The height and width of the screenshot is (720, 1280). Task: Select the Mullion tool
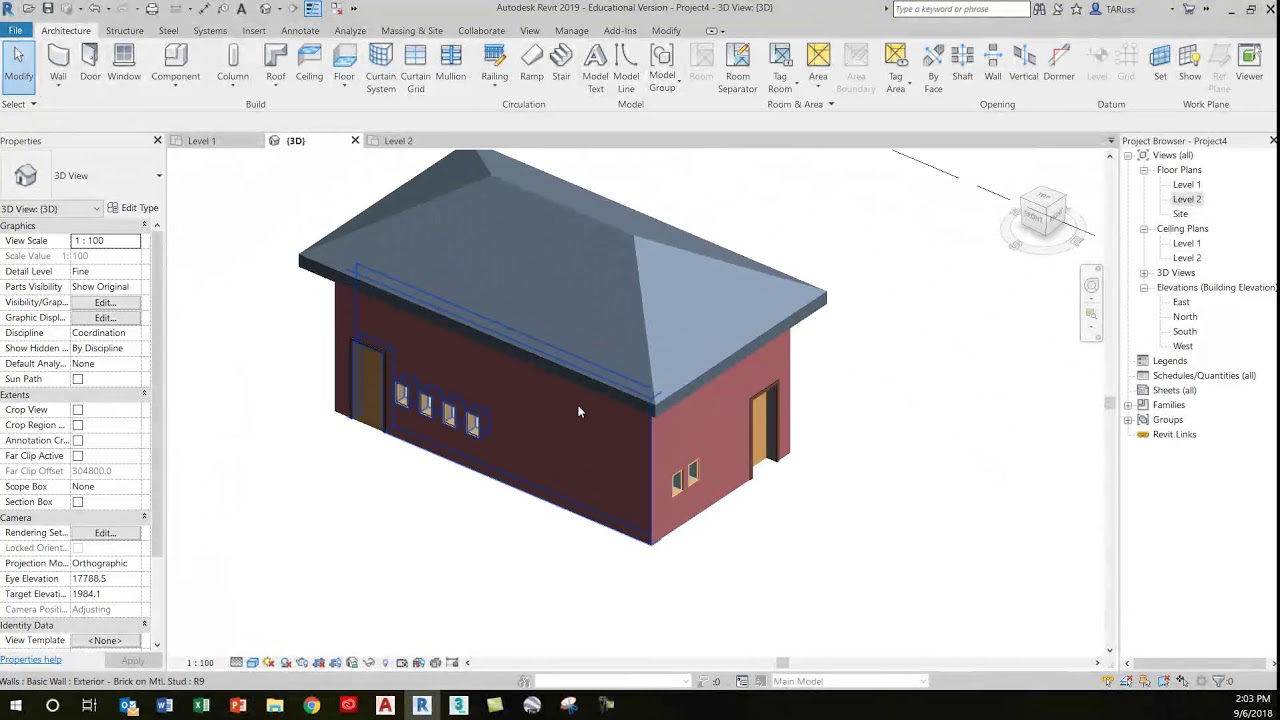click(x=451, y=62)
